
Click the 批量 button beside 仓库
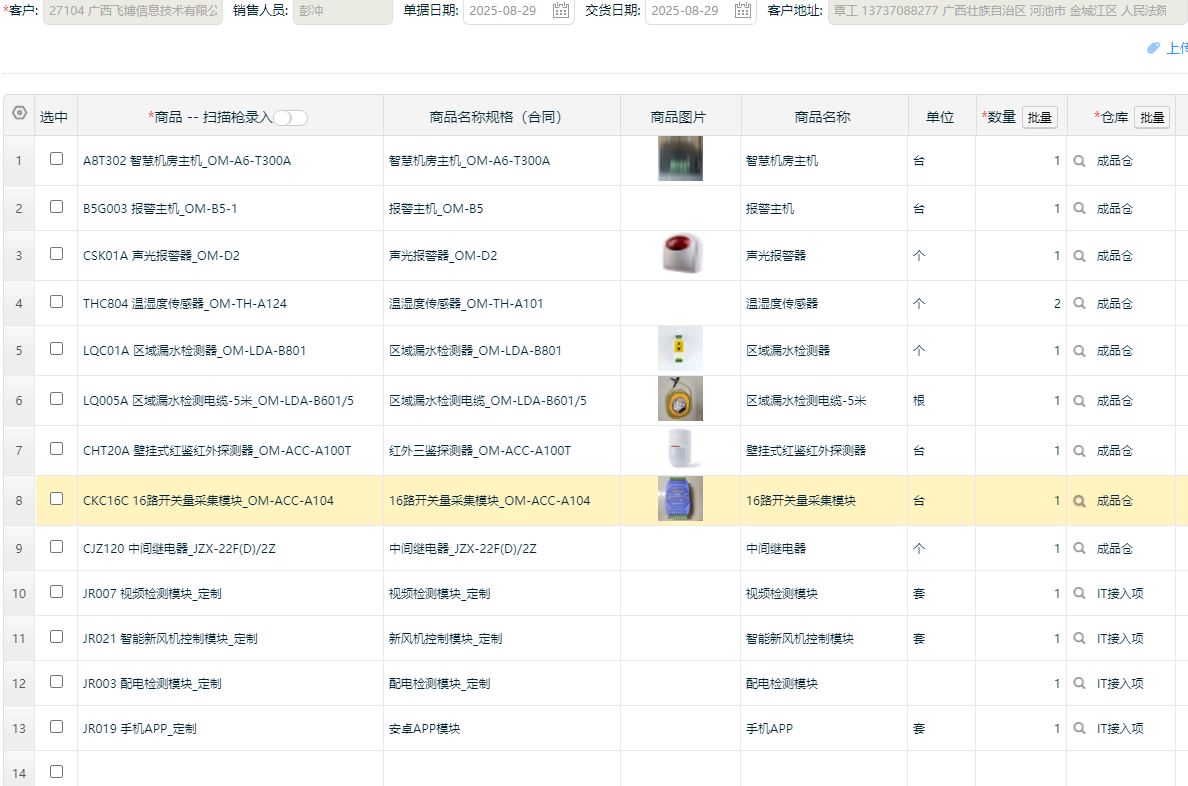[x=1152, y=117]
